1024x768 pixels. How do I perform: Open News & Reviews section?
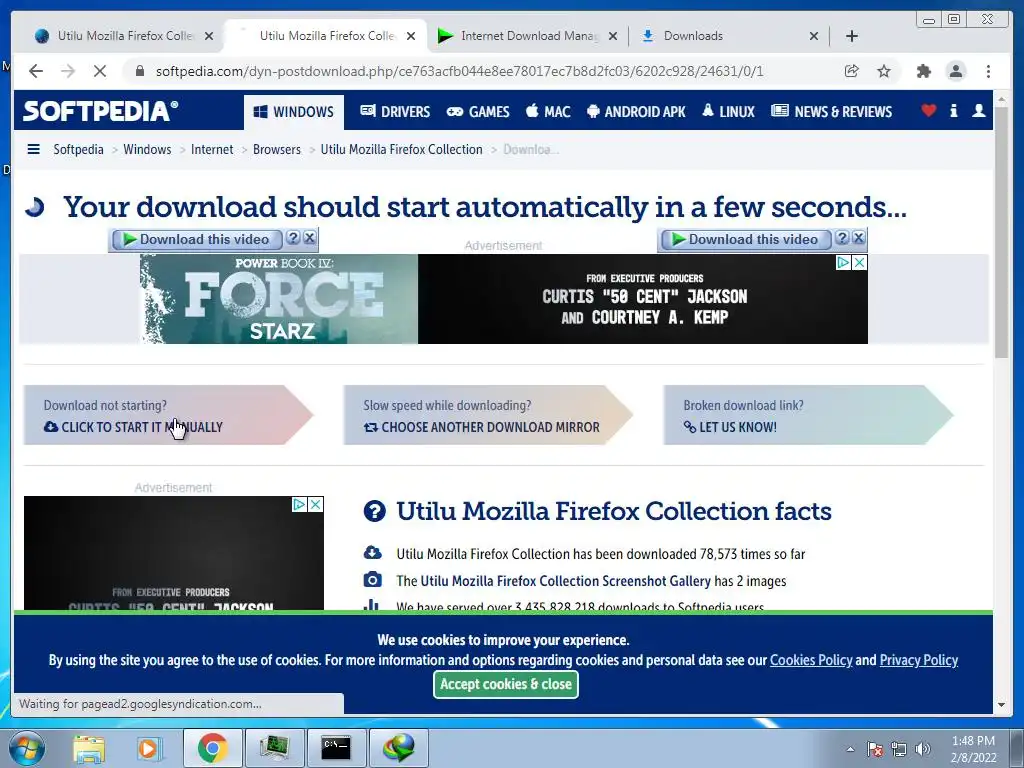[x=831, y=112]
